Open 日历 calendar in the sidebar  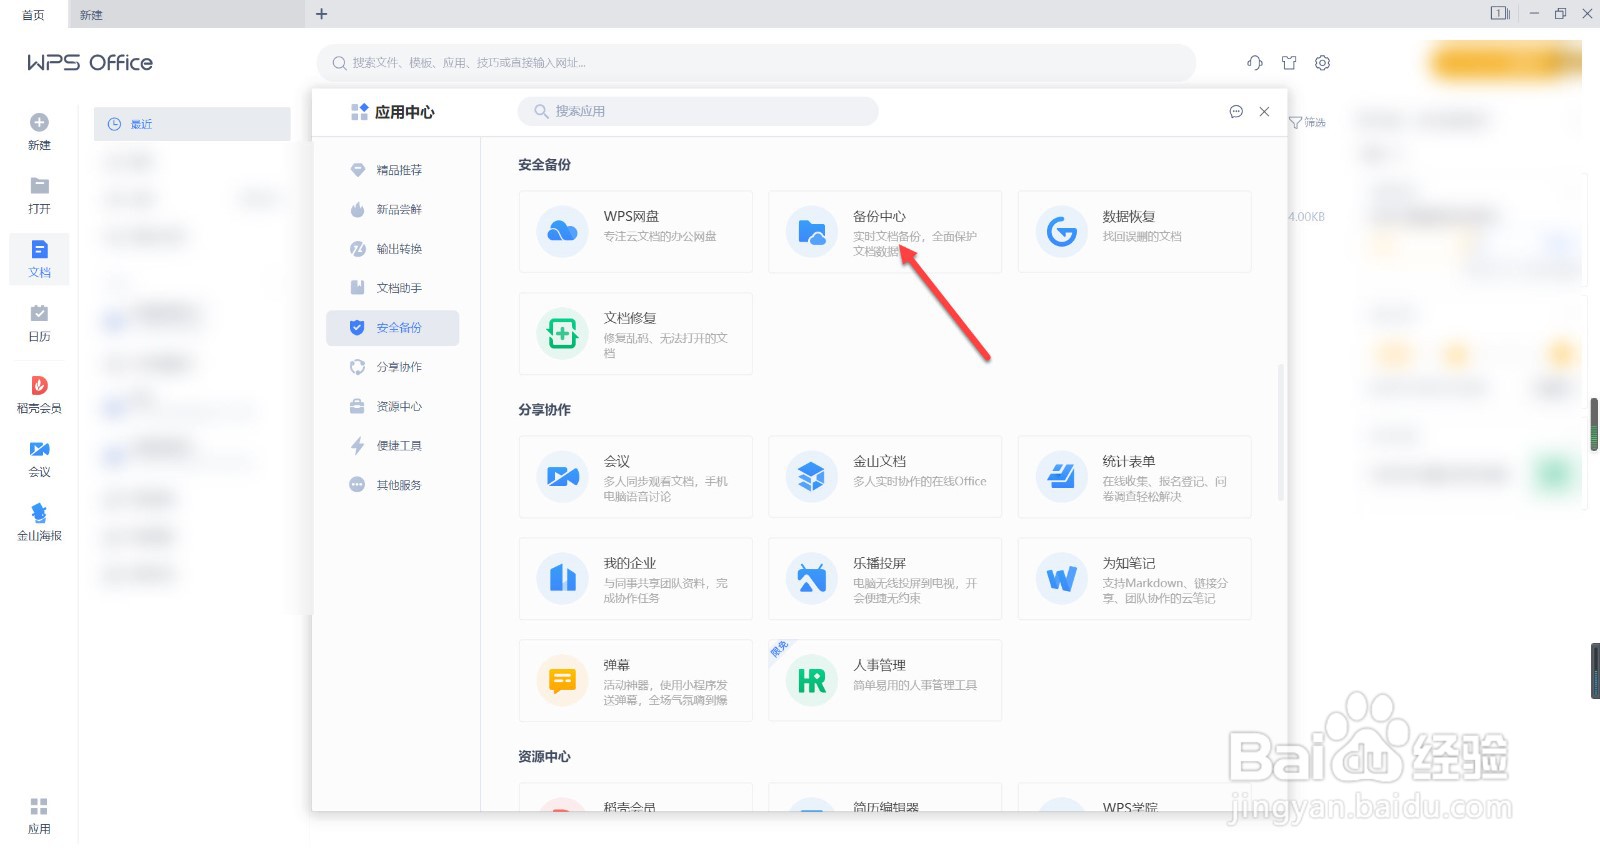click(39, 323)
